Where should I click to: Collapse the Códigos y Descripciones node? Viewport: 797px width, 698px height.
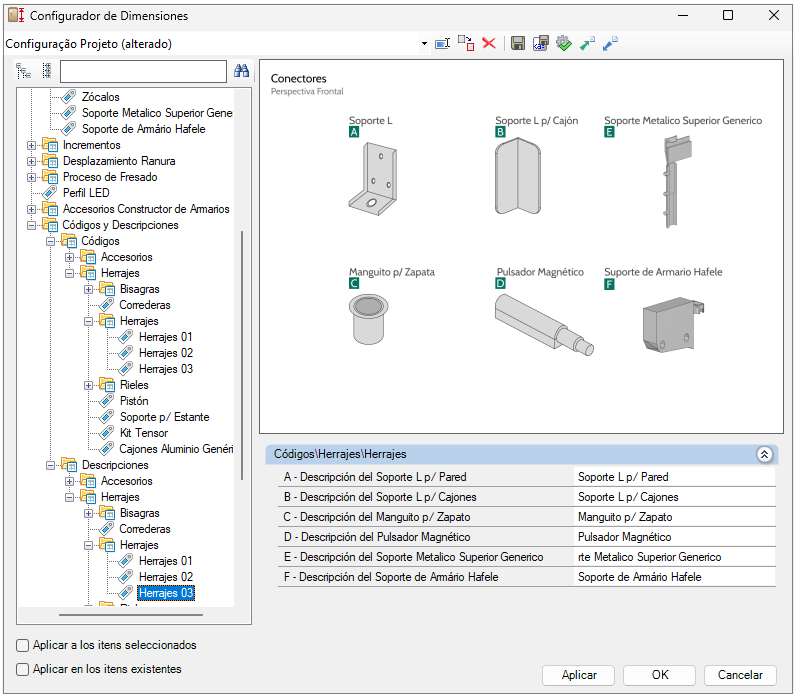pyautogui.click(x=32, y=225)
